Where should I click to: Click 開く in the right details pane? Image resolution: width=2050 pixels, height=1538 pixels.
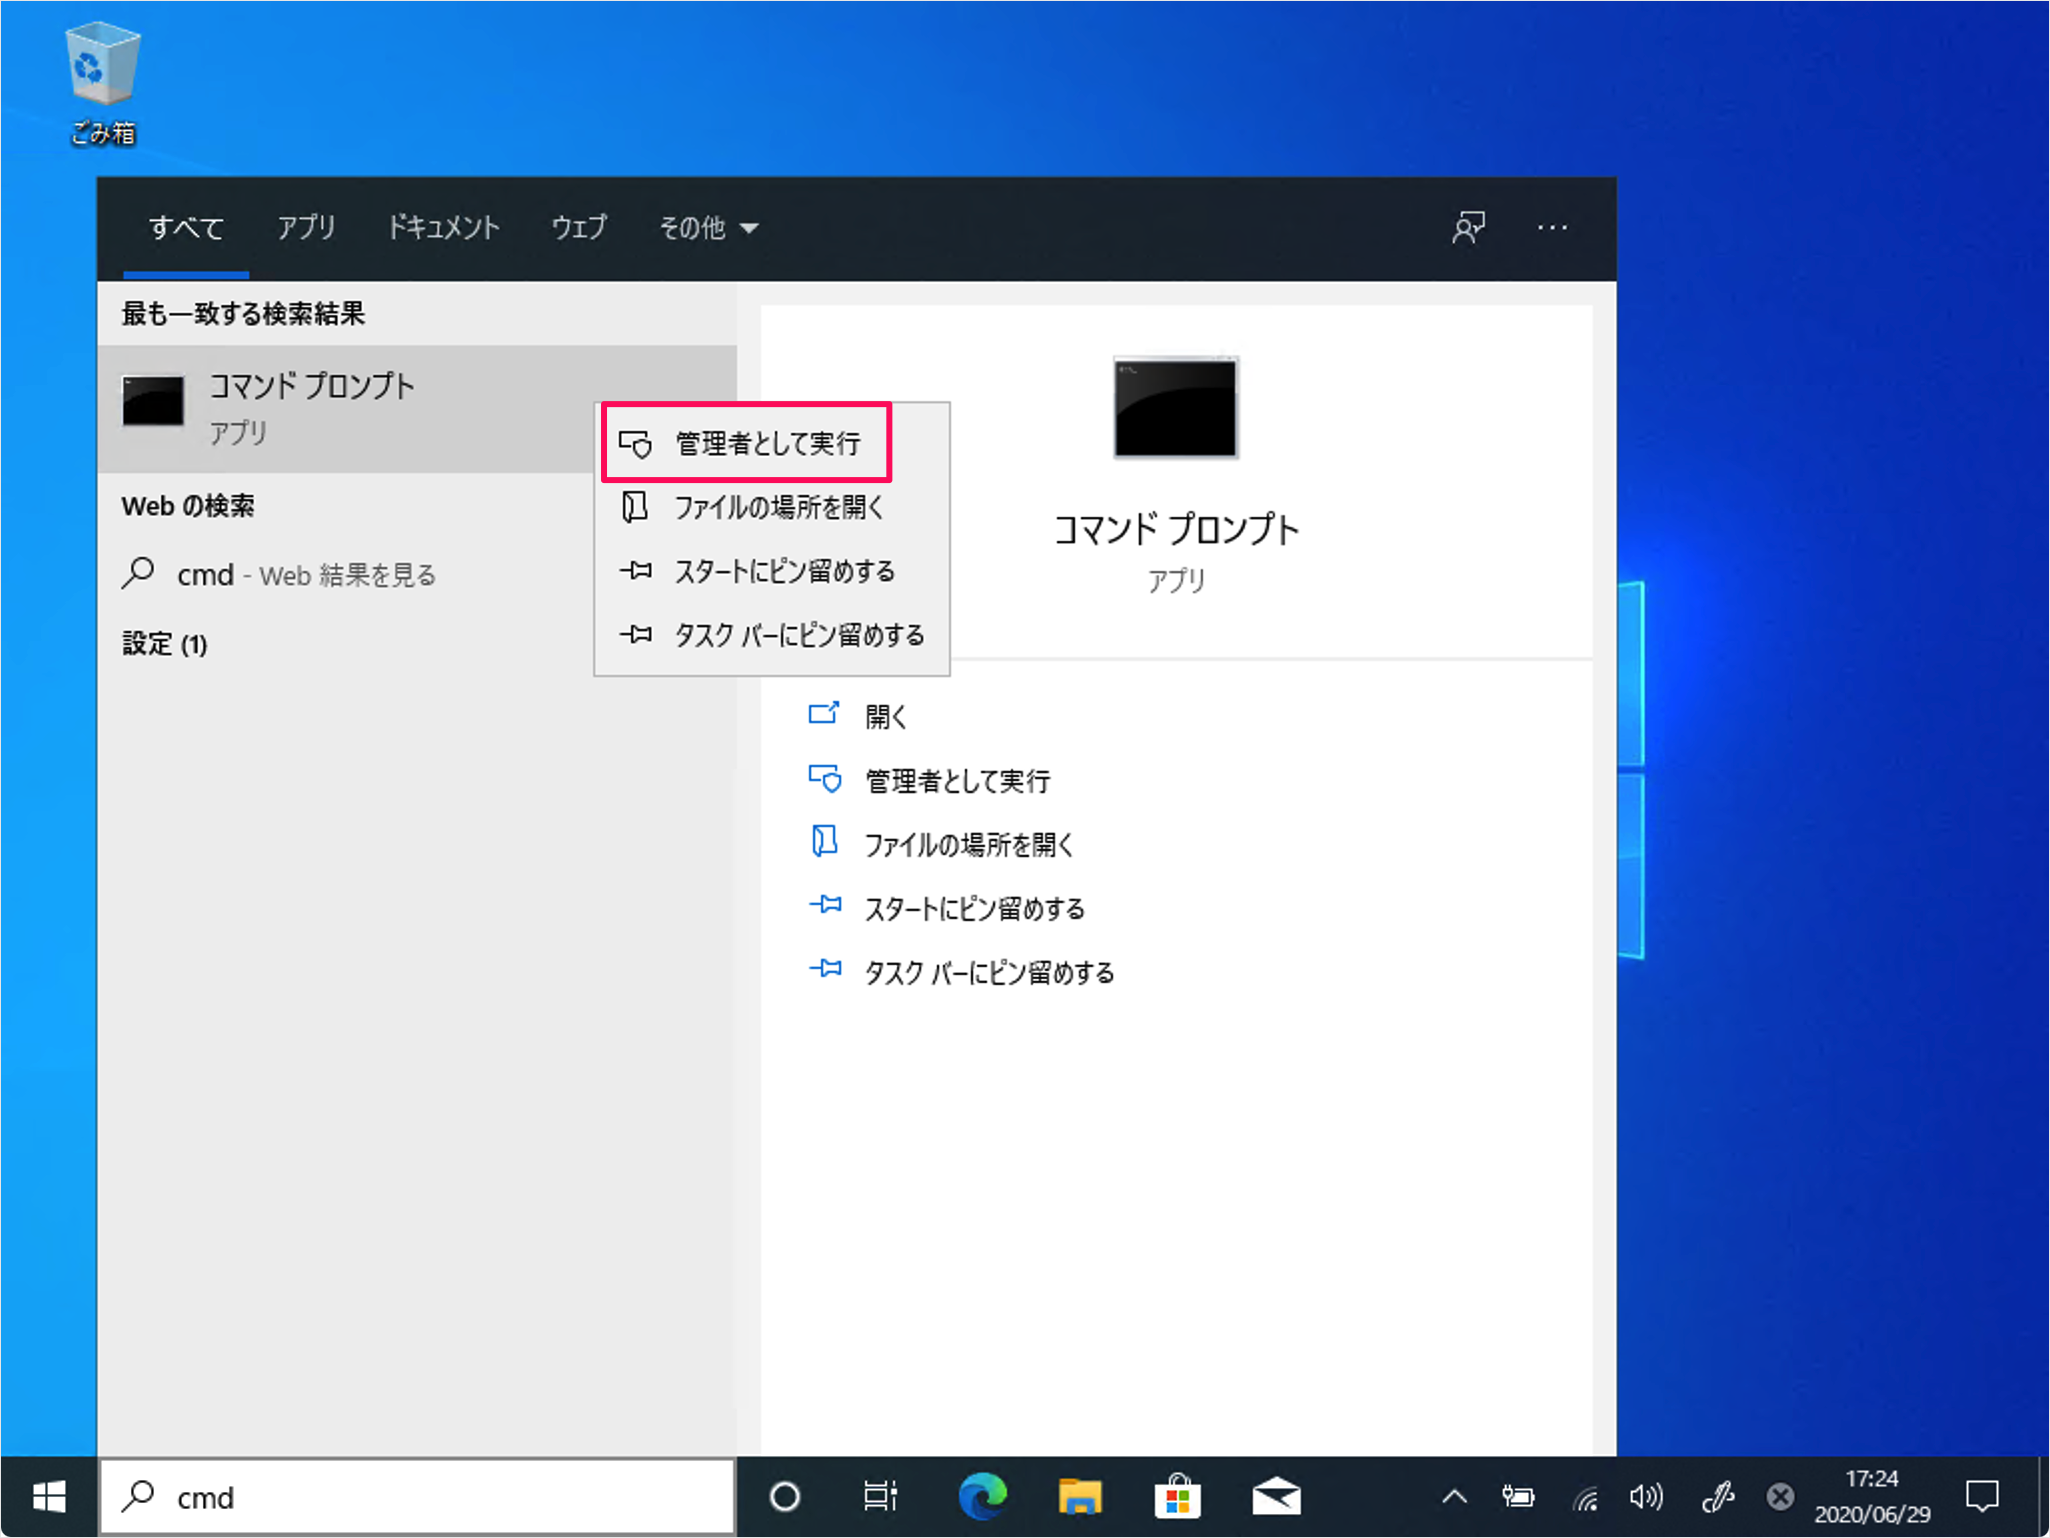point(886,716)
